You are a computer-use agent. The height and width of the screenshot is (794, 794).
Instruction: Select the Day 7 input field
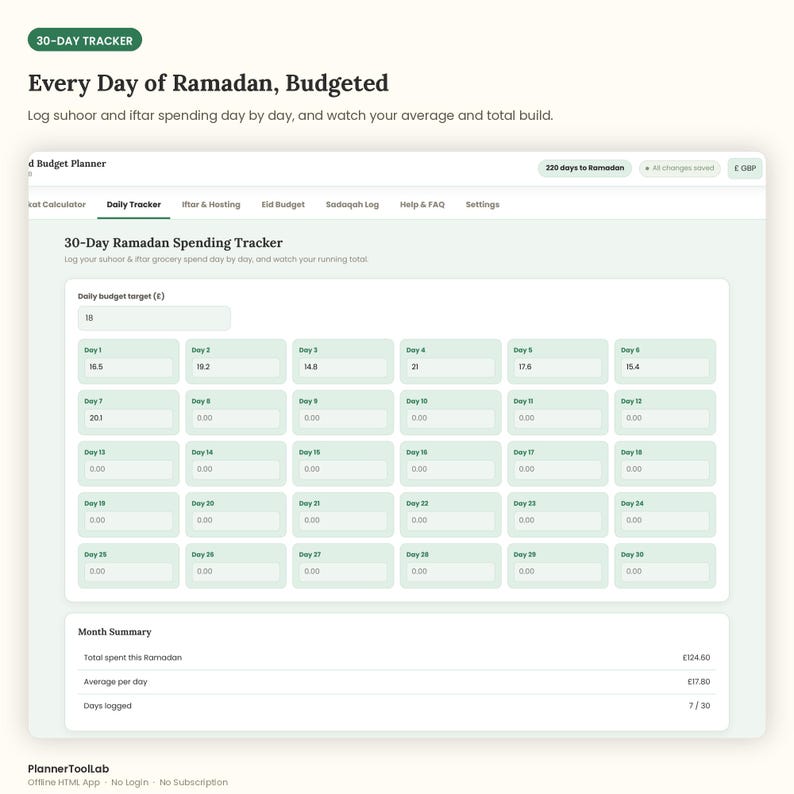[x=129, y=418]
